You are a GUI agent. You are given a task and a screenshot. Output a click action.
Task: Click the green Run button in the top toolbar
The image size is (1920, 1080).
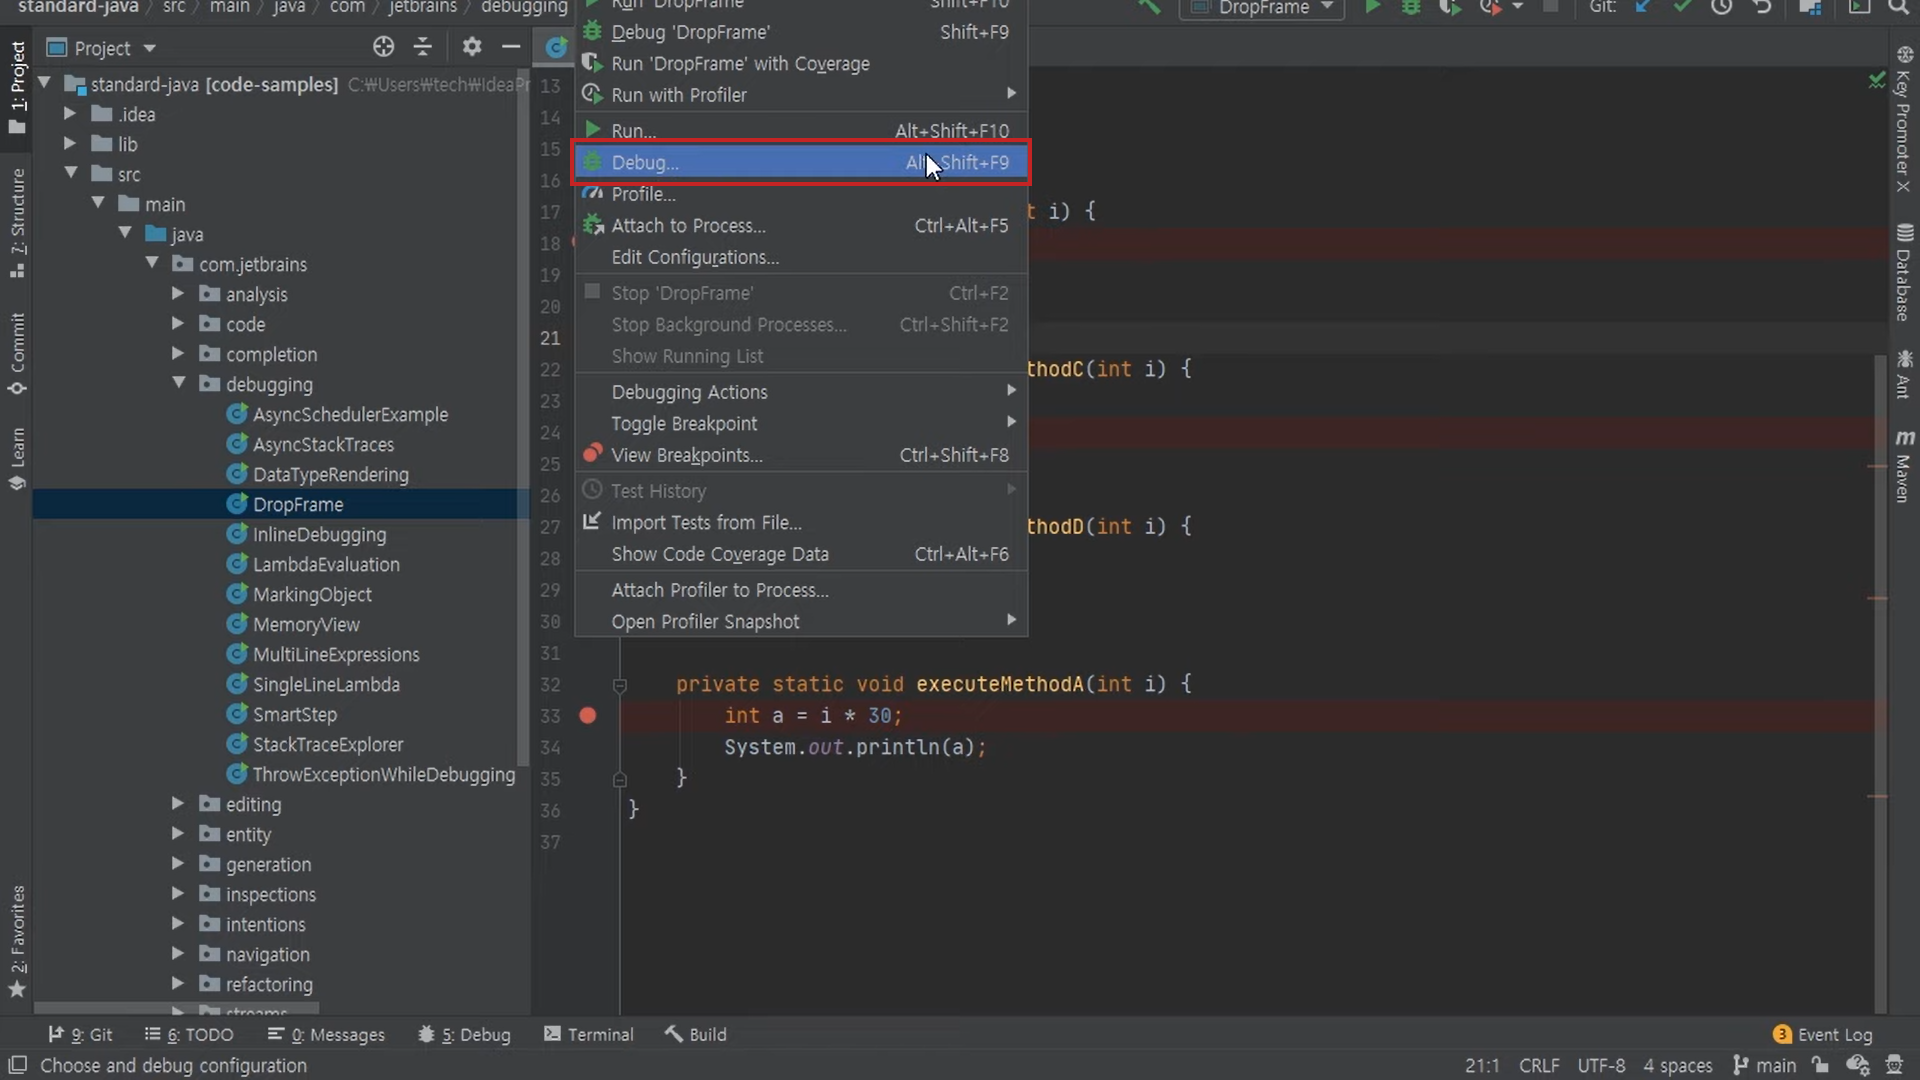tap(1373, 7)
